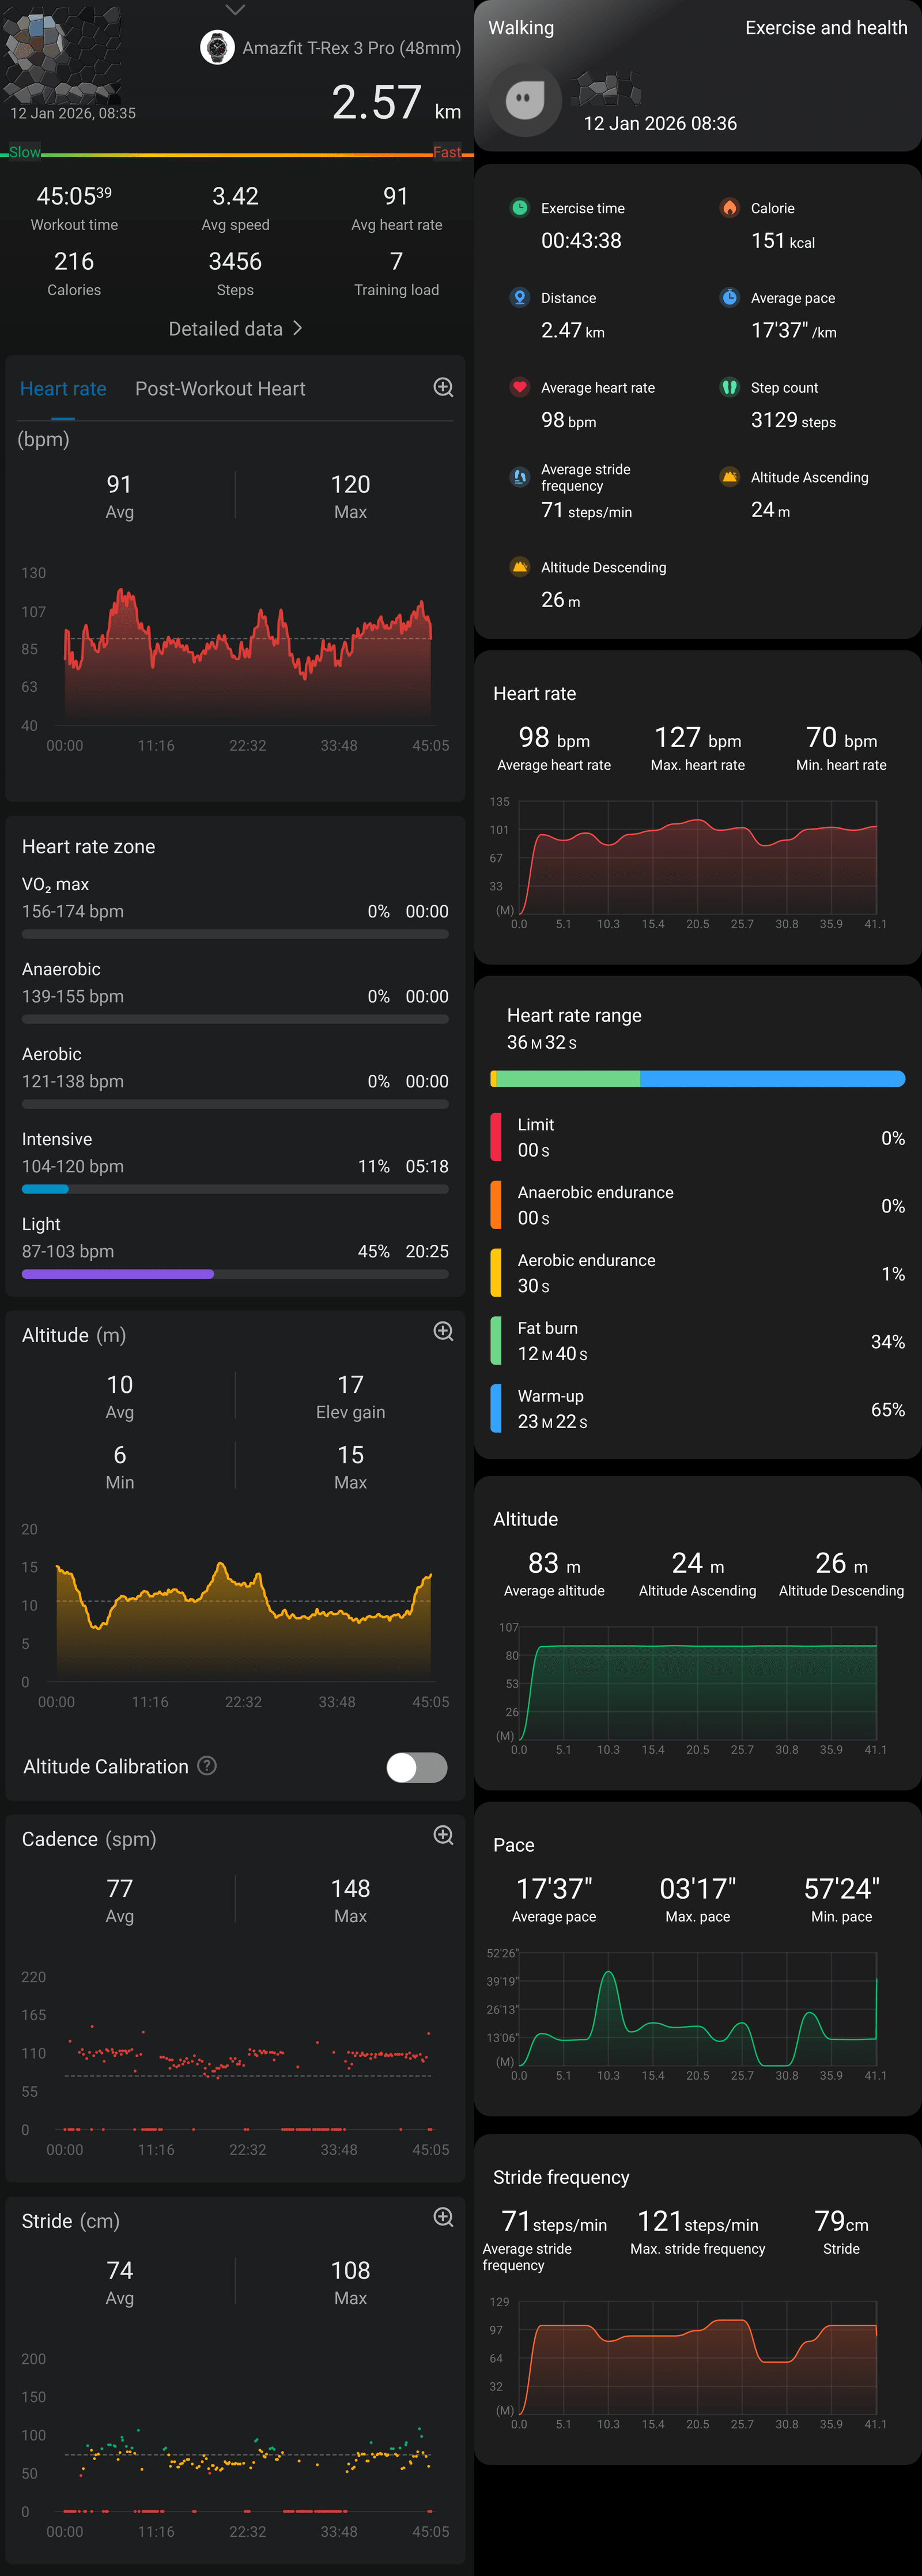This screenshot has width=922, height=2576.
Task: Click the Distance location pin icon
Action: 519,297
